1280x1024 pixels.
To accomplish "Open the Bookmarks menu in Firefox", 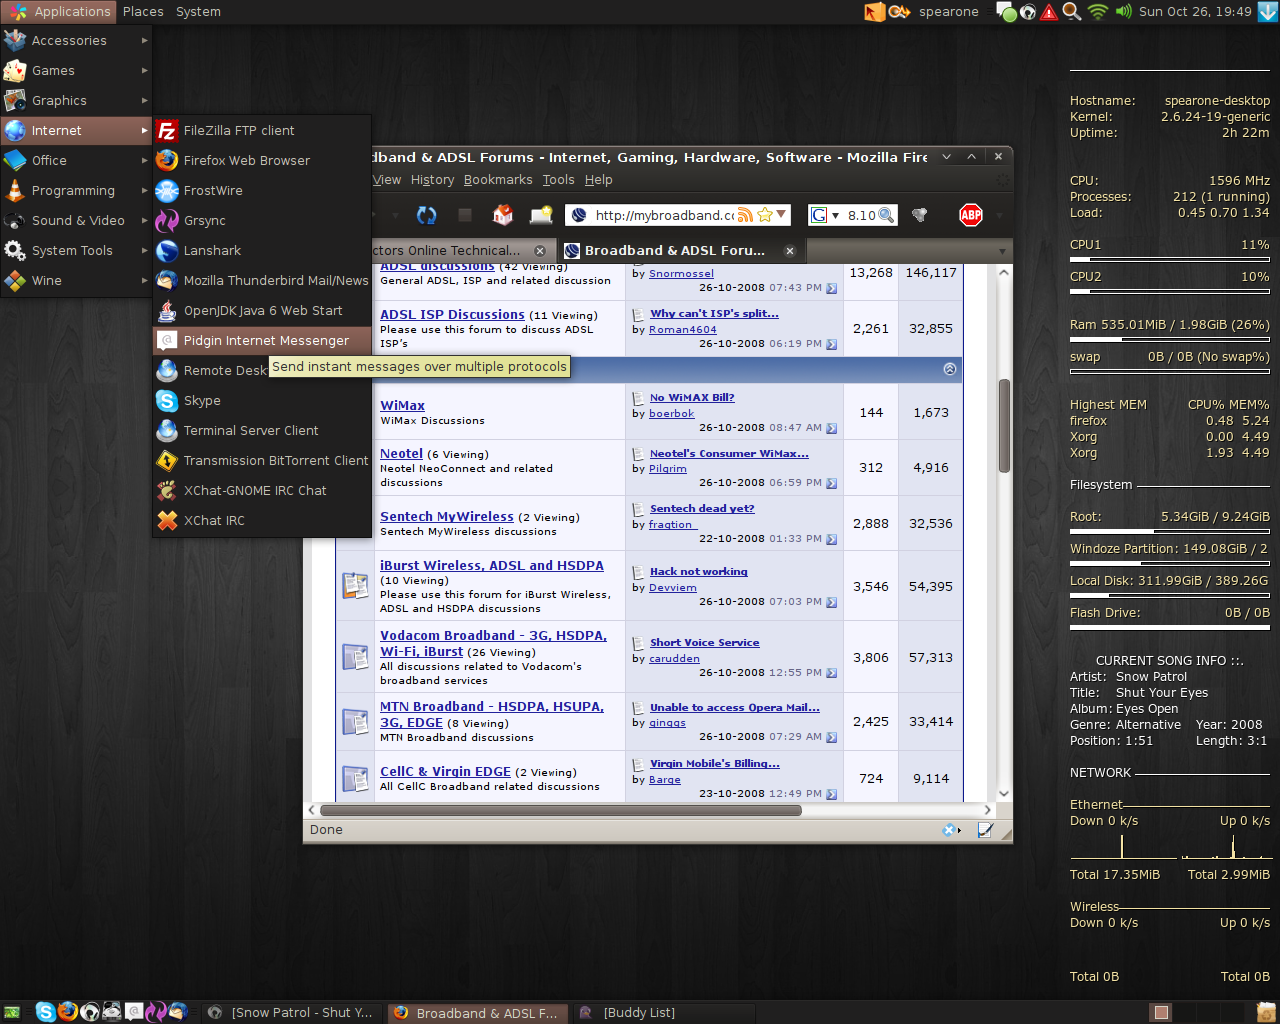I will [497, 180].
